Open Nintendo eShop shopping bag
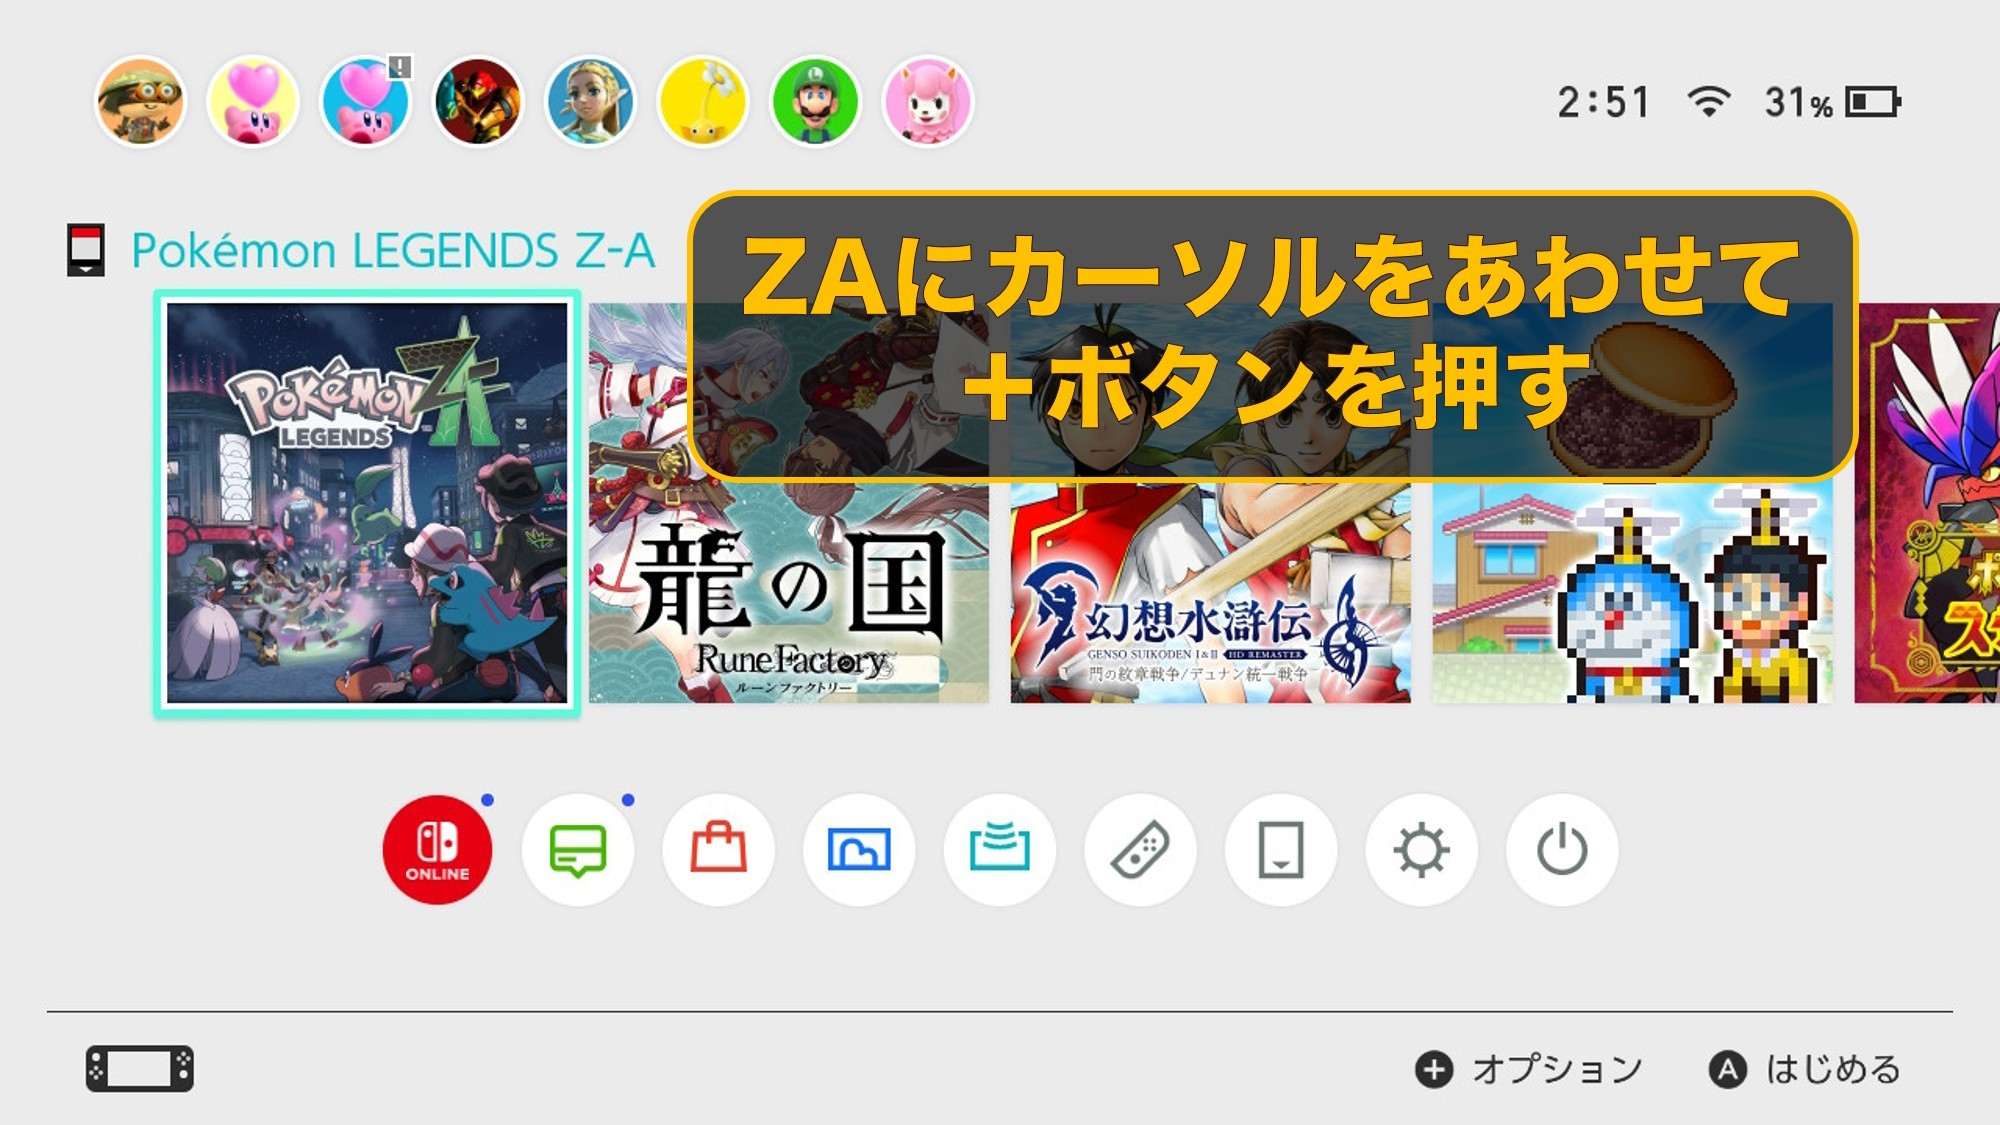The width and height of the screenshot is (2000, 1125). (718, 850)
